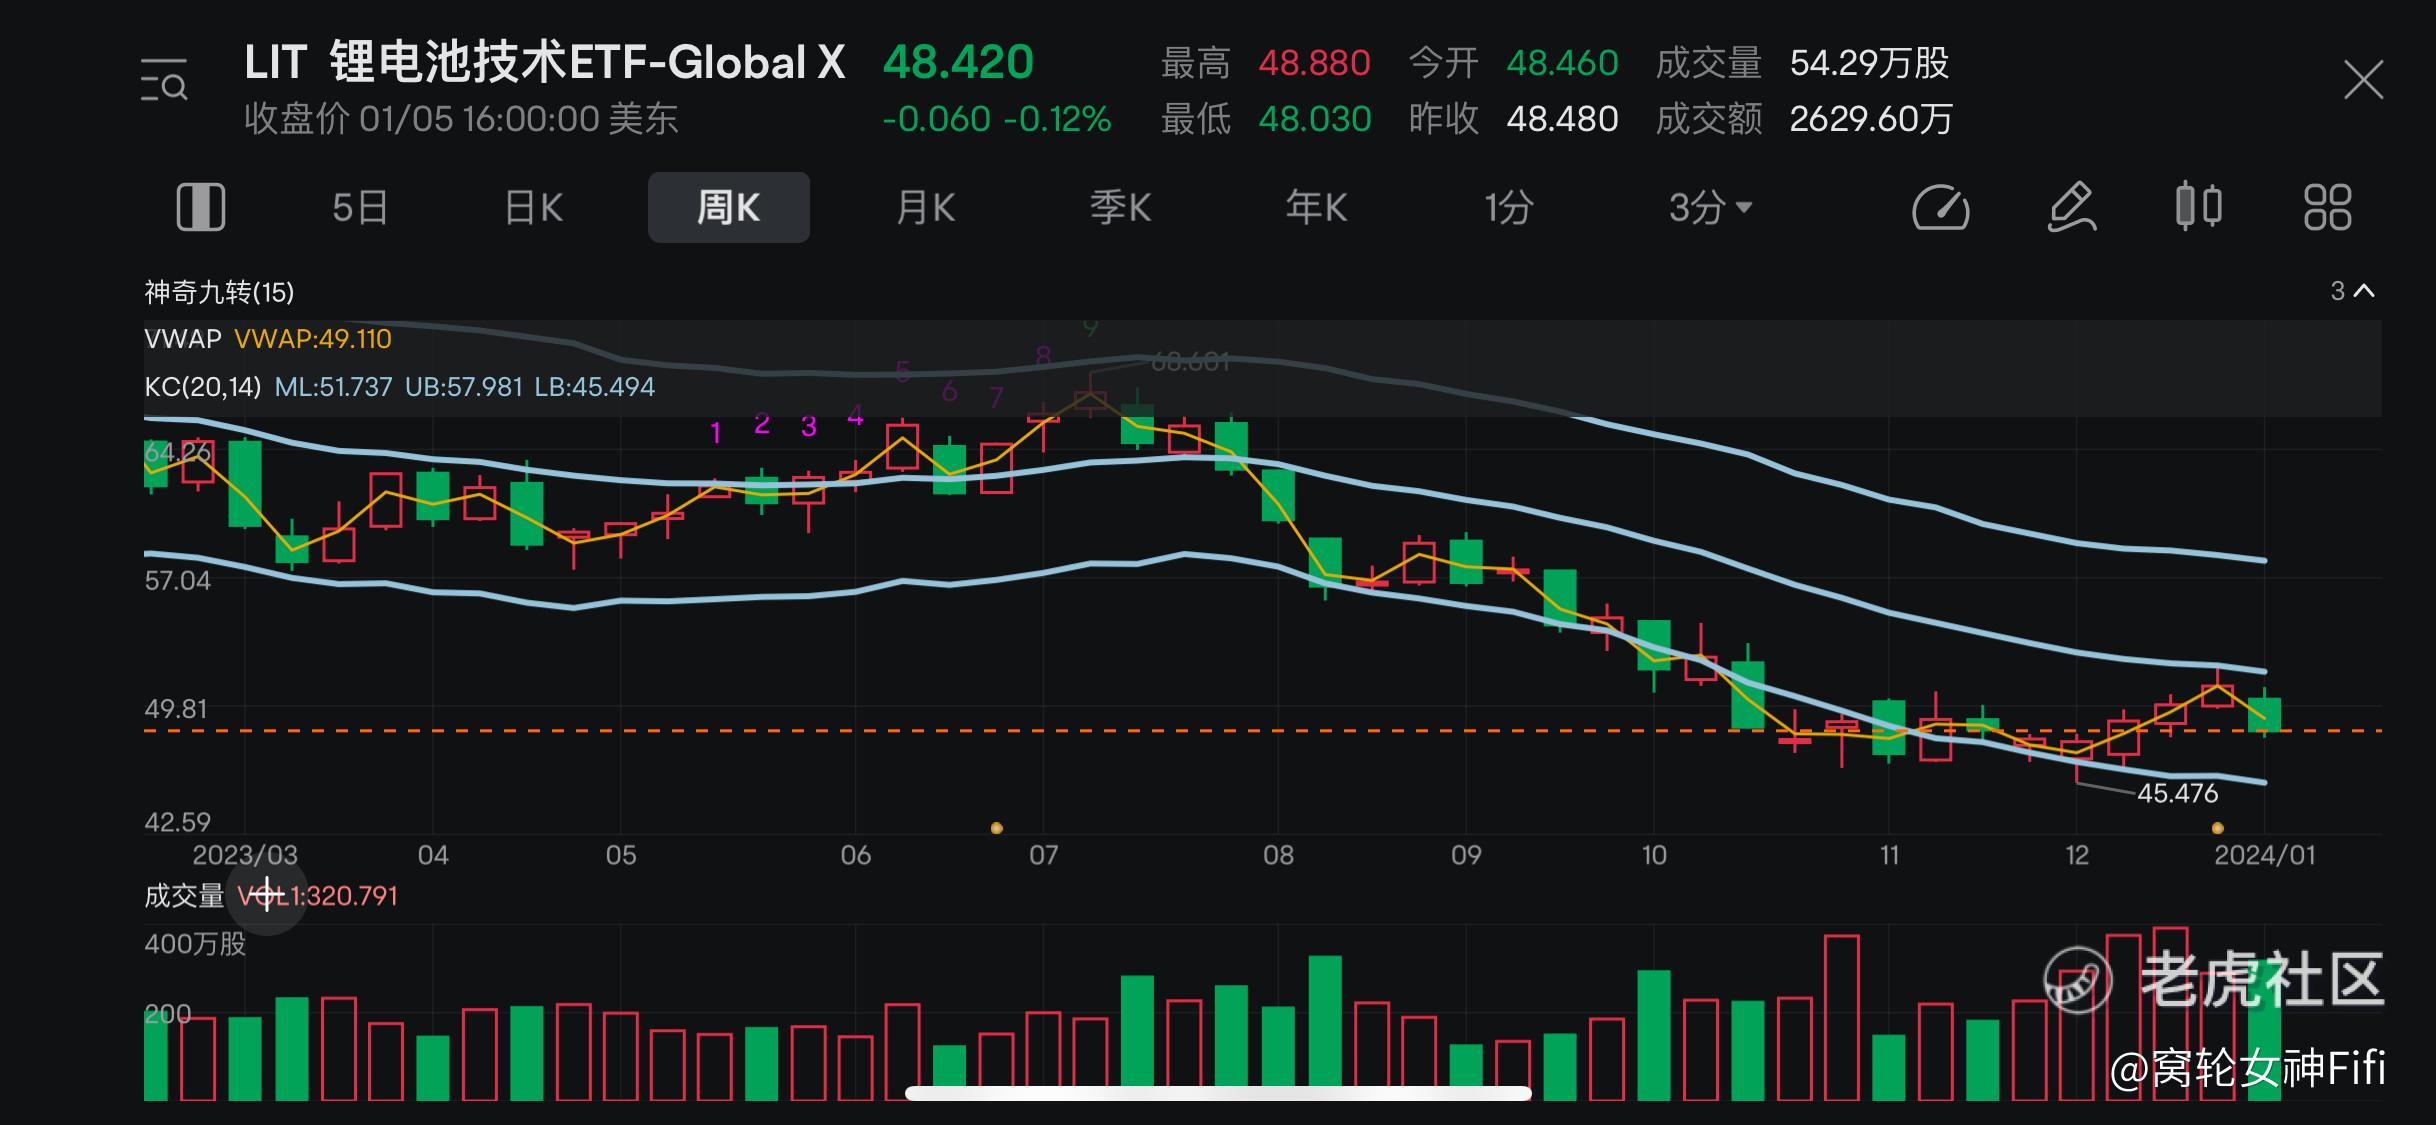Image resolution: width=2436 pixels, height=1125 pixels.
Task: Click the split-panel layout icon
Action: tap(201, 208)
